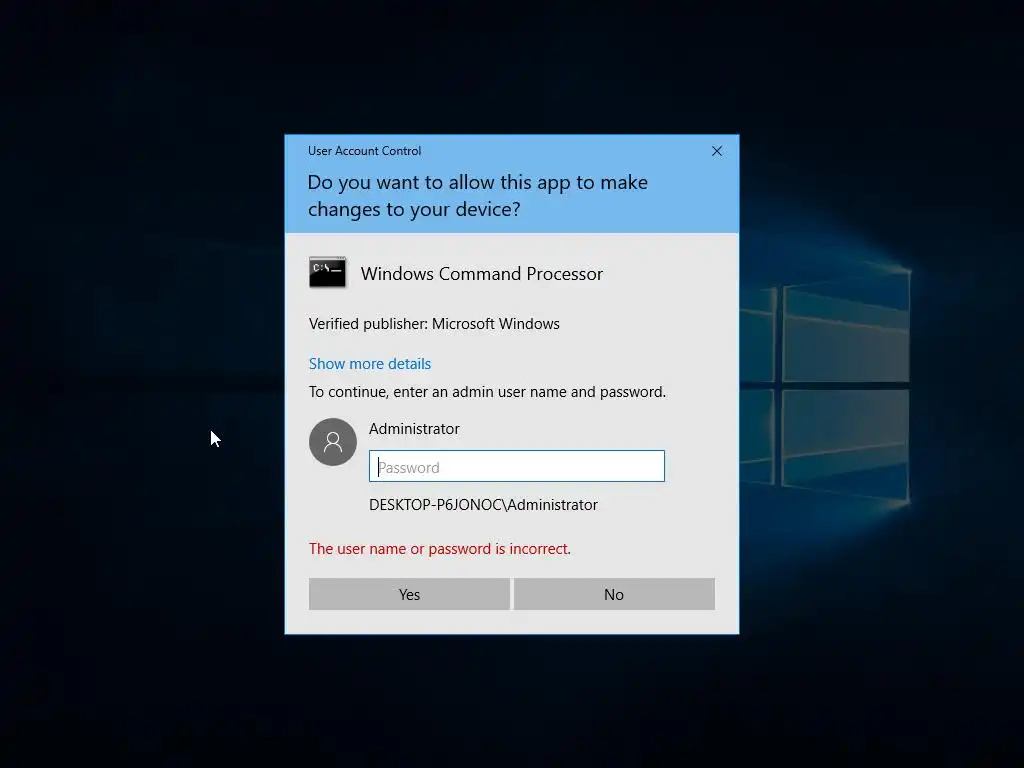Click the Yes button
Screen dimensions: 1024x768
[409, 594]
